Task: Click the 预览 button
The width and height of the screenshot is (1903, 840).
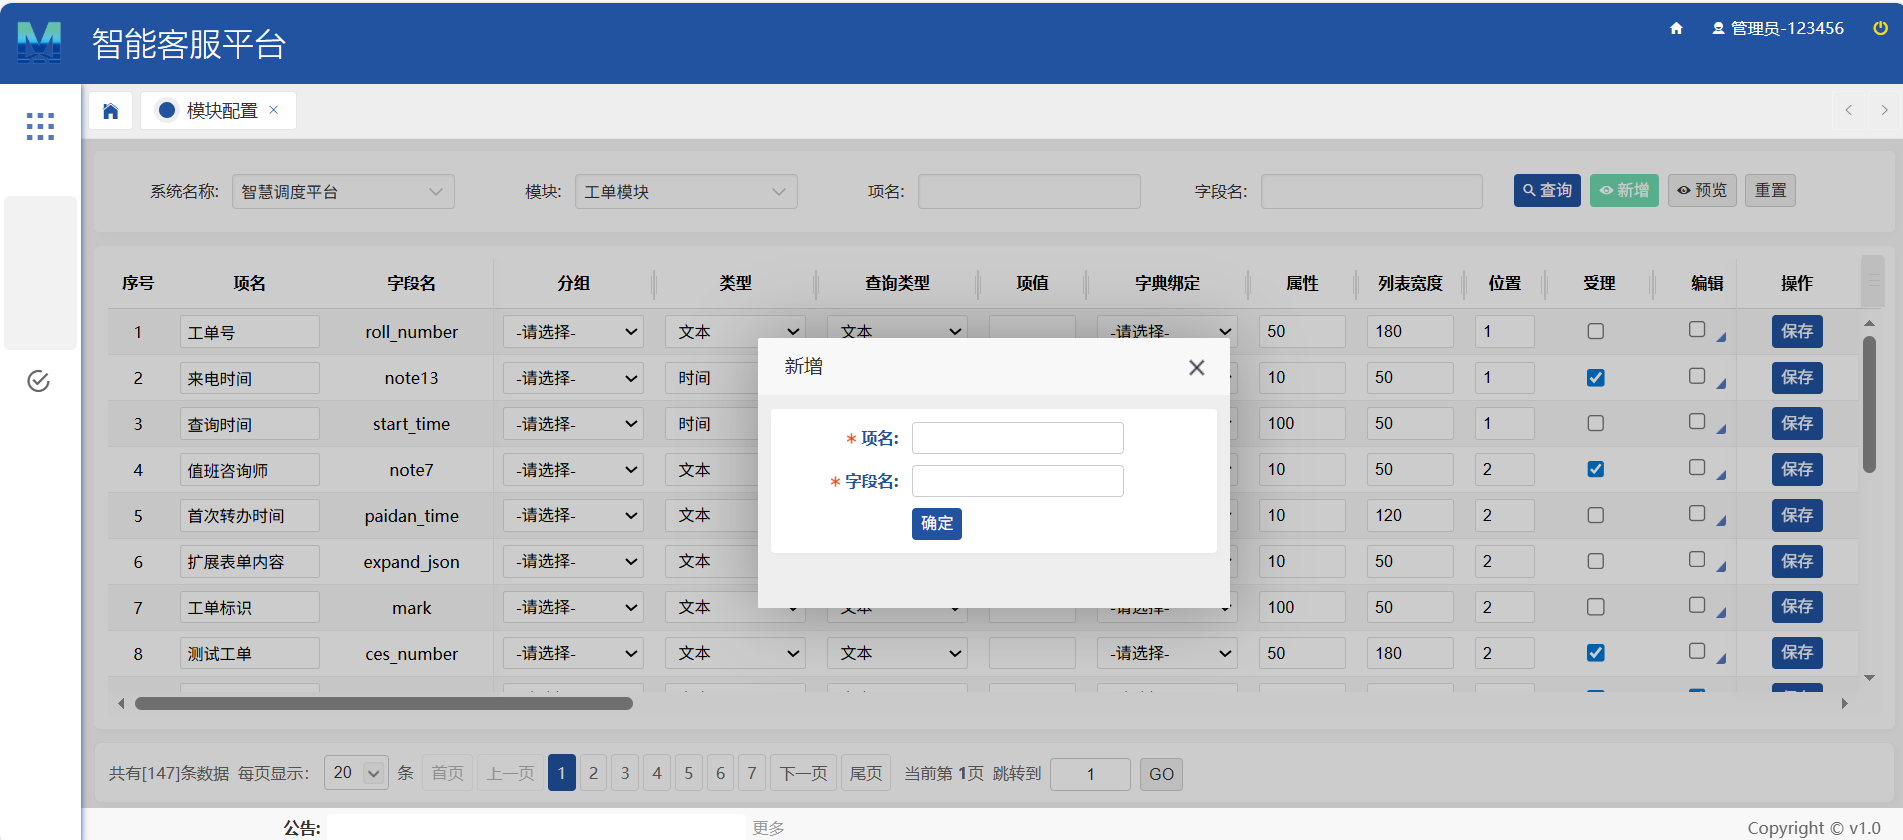Action: 1702,190
